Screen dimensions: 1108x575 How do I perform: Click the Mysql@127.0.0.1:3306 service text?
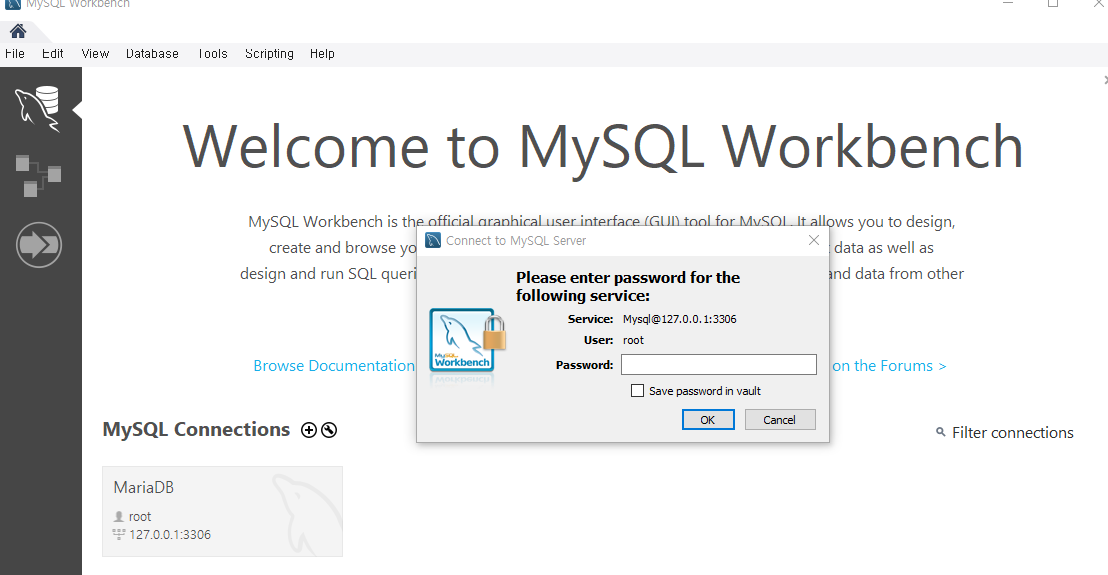[x=680, y=319]
